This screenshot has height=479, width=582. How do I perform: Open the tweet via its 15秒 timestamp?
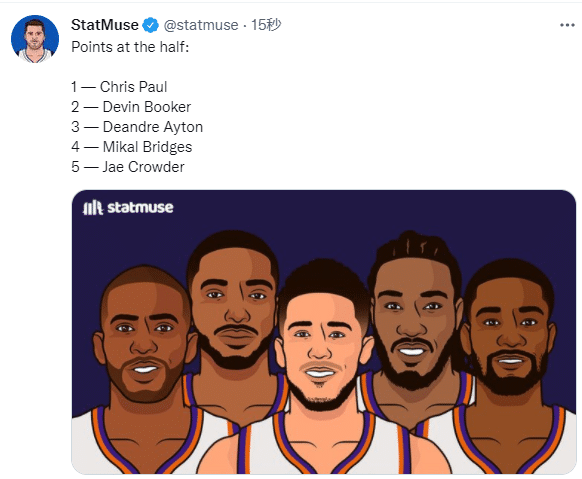point(266,25)
